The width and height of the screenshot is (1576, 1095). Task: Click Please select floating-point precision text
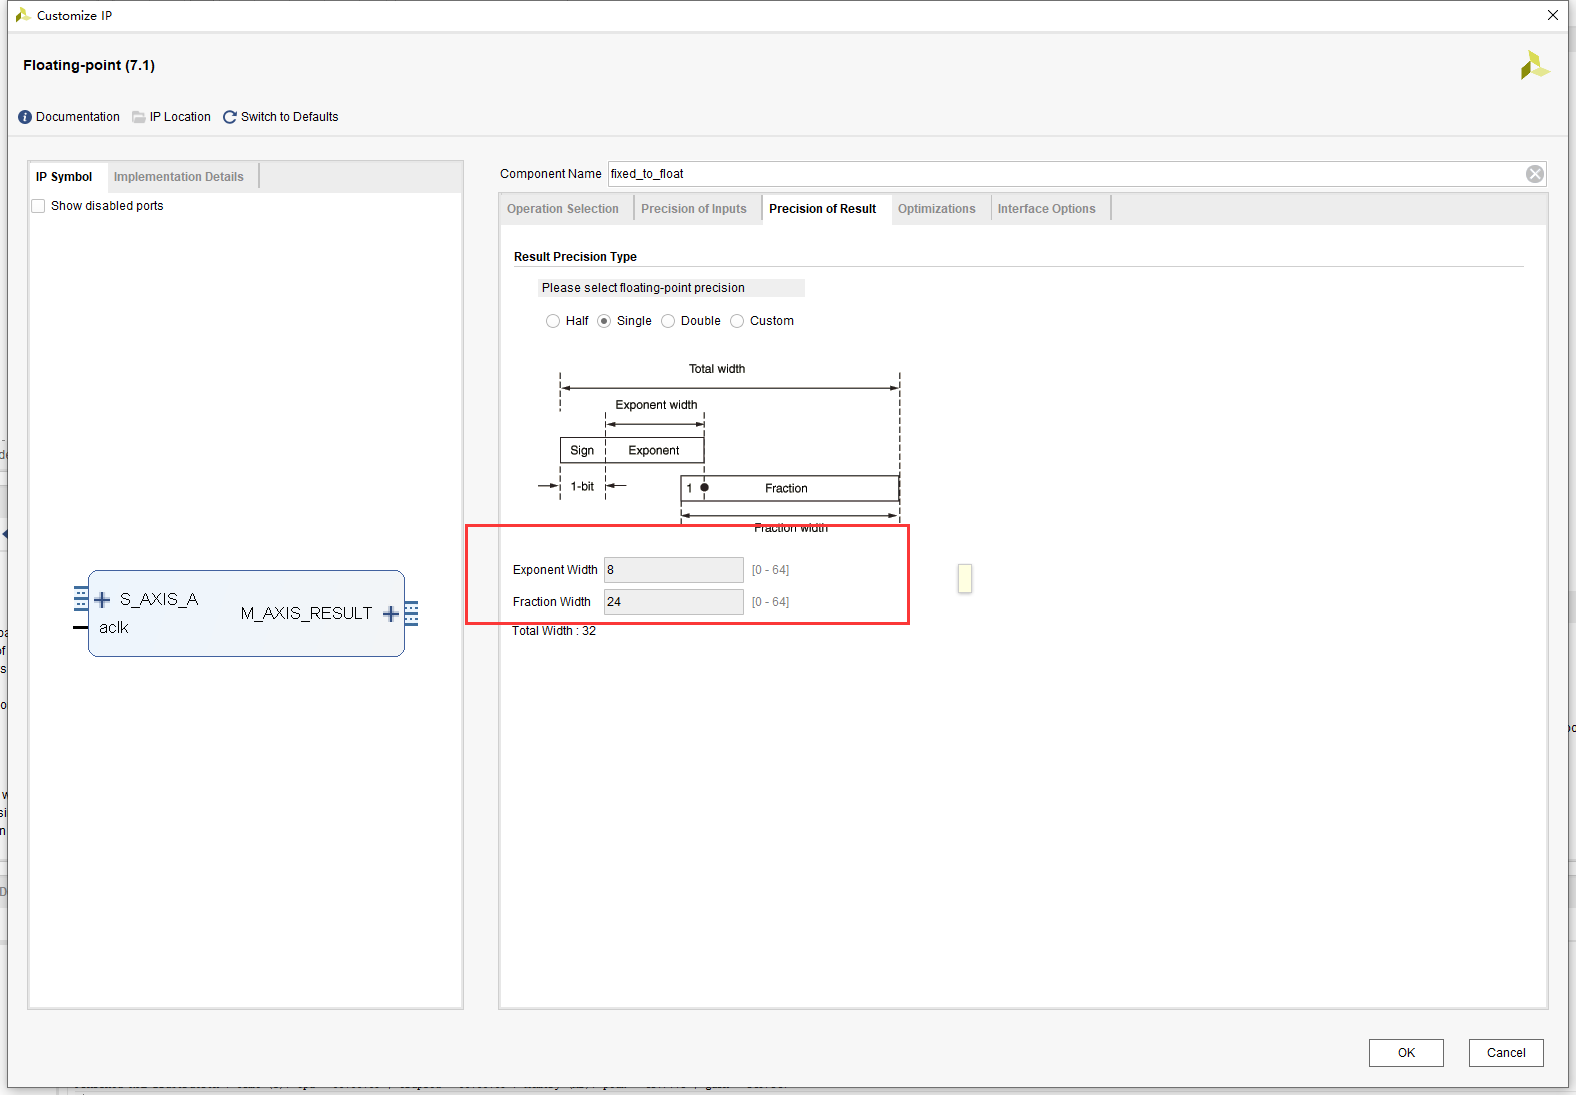click(x=643, y=288)
